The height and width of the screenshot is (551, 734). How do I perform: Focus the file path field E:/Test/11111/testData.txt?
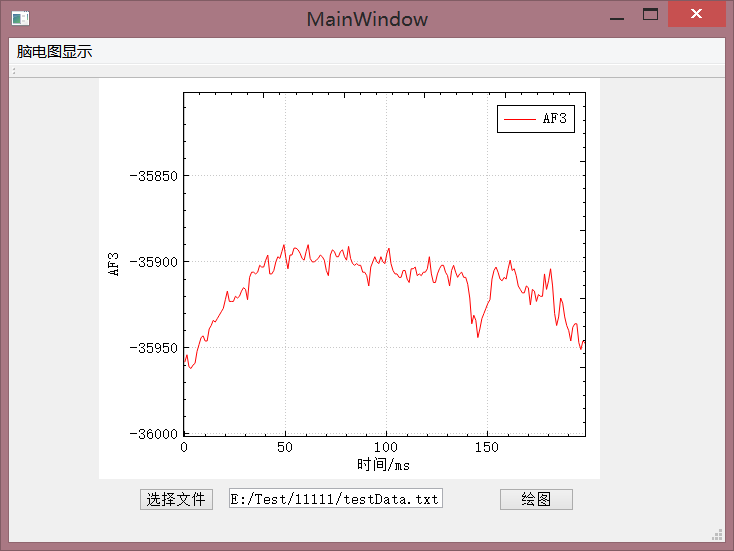[336, 499]
